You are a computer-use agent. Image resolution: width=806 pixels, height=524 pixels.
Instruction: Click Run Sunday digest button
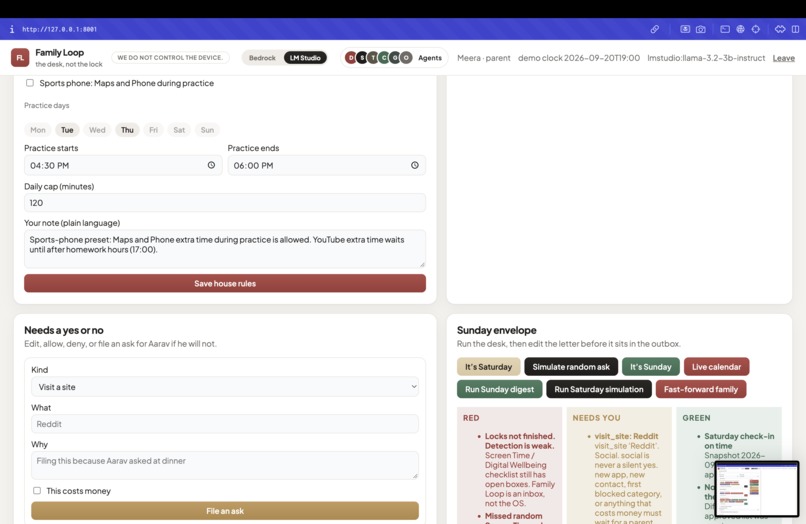(x=499, y=389)
